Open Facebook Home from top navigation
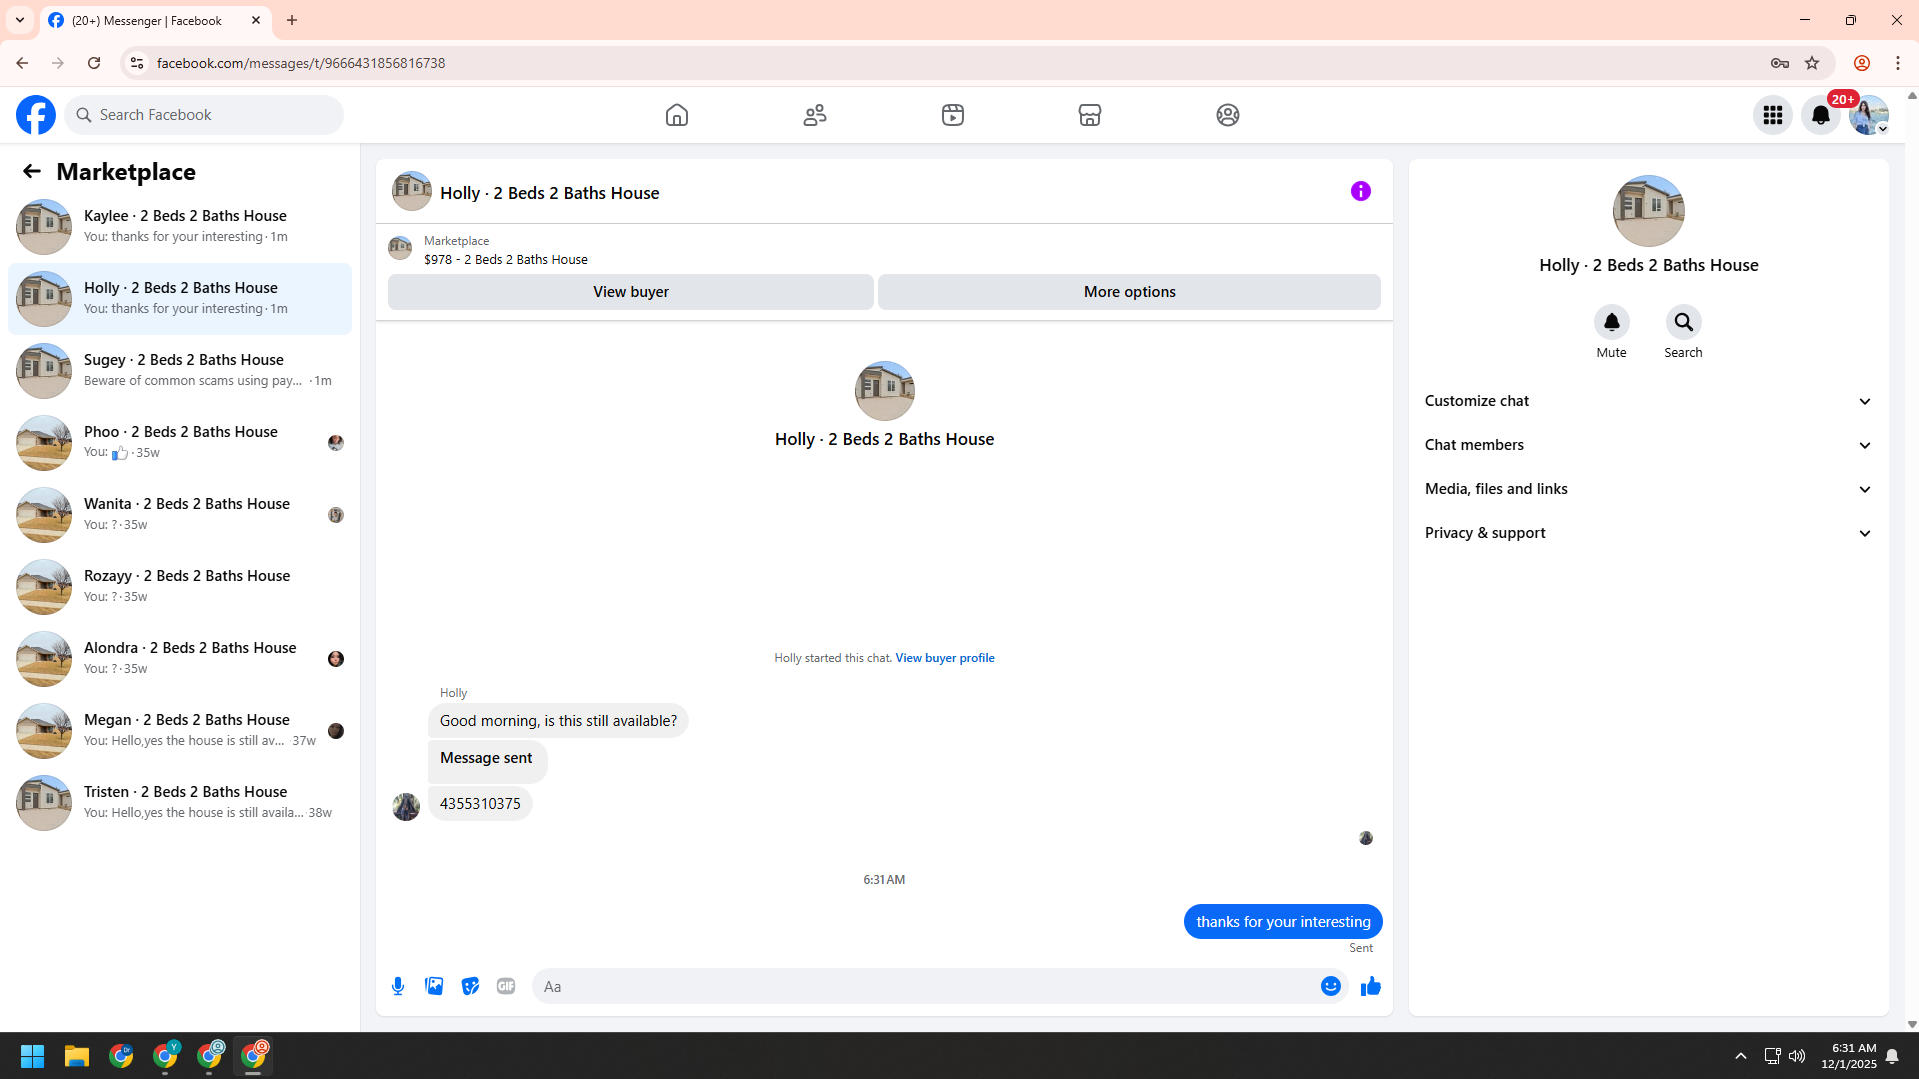Viewport: 1919px width, 1079px height. (677, 115)
